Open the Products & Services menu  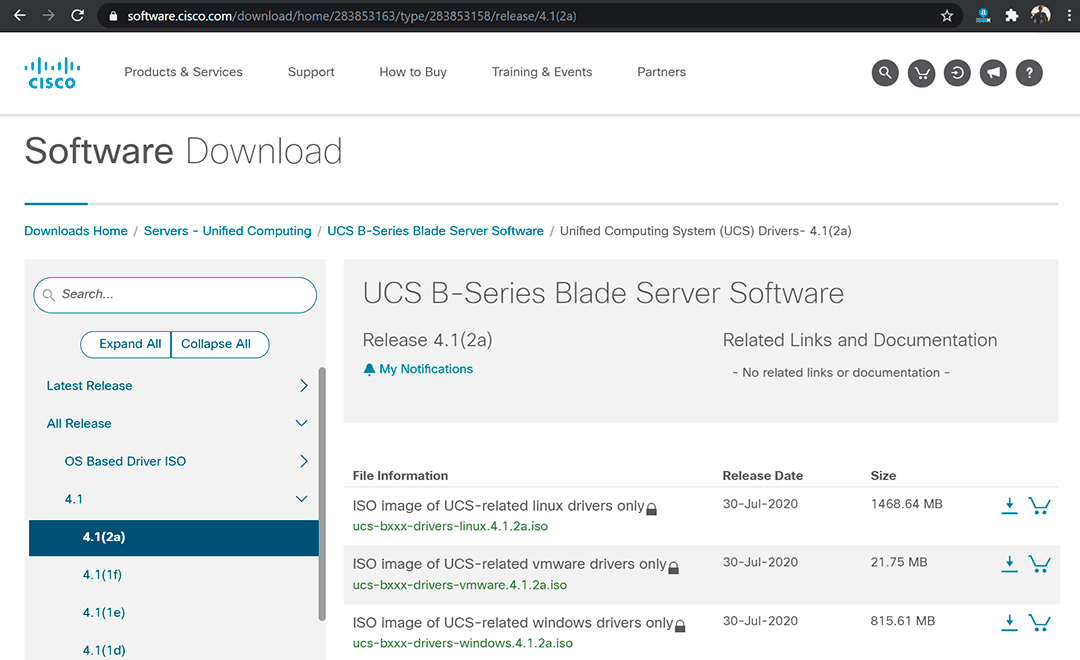tap(183, 72)
